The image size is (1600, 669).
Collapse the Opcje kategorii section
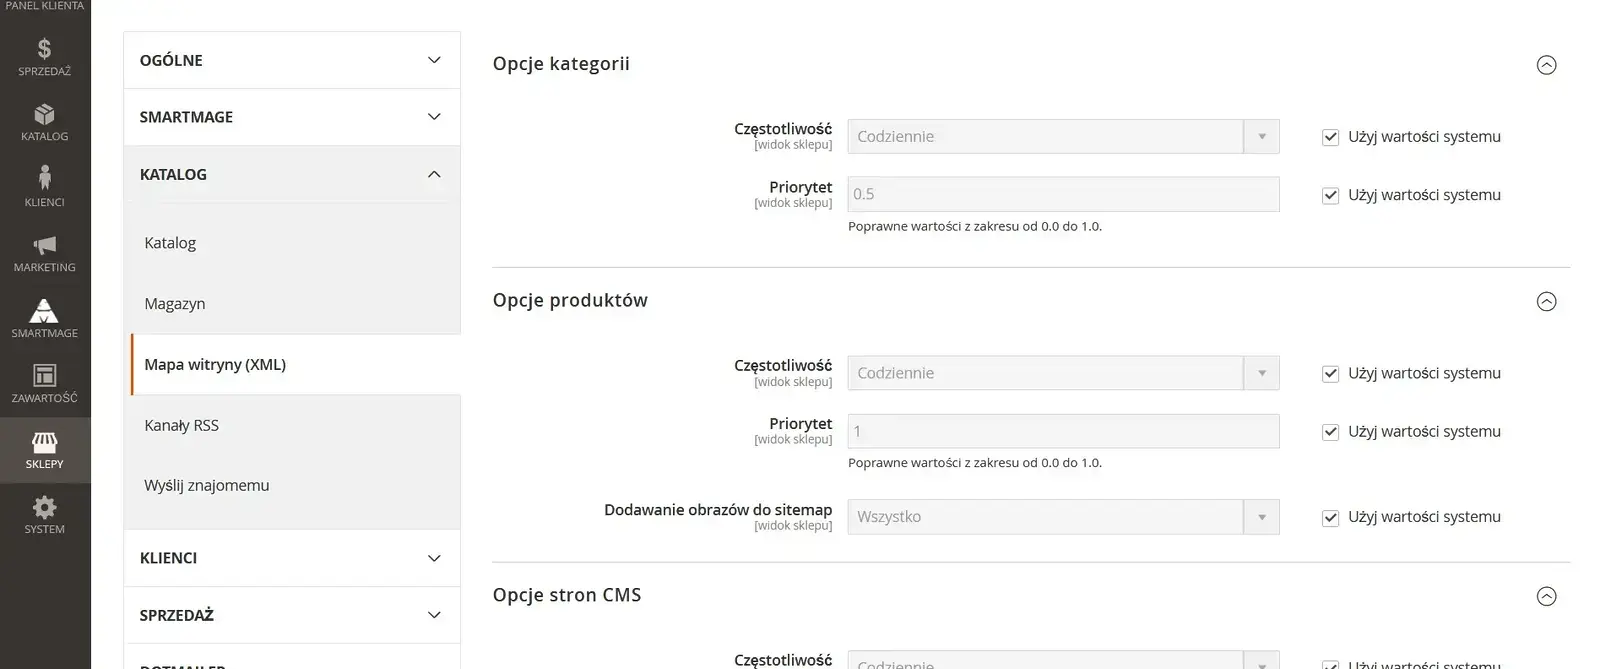pyautogui.click(x=1546, y=65)
